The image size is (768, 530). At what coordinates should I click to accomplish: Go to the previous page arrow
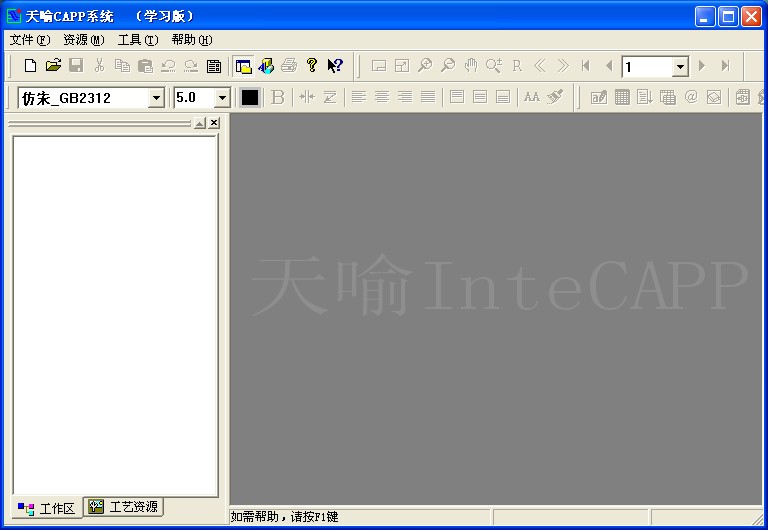pos(609,66)
